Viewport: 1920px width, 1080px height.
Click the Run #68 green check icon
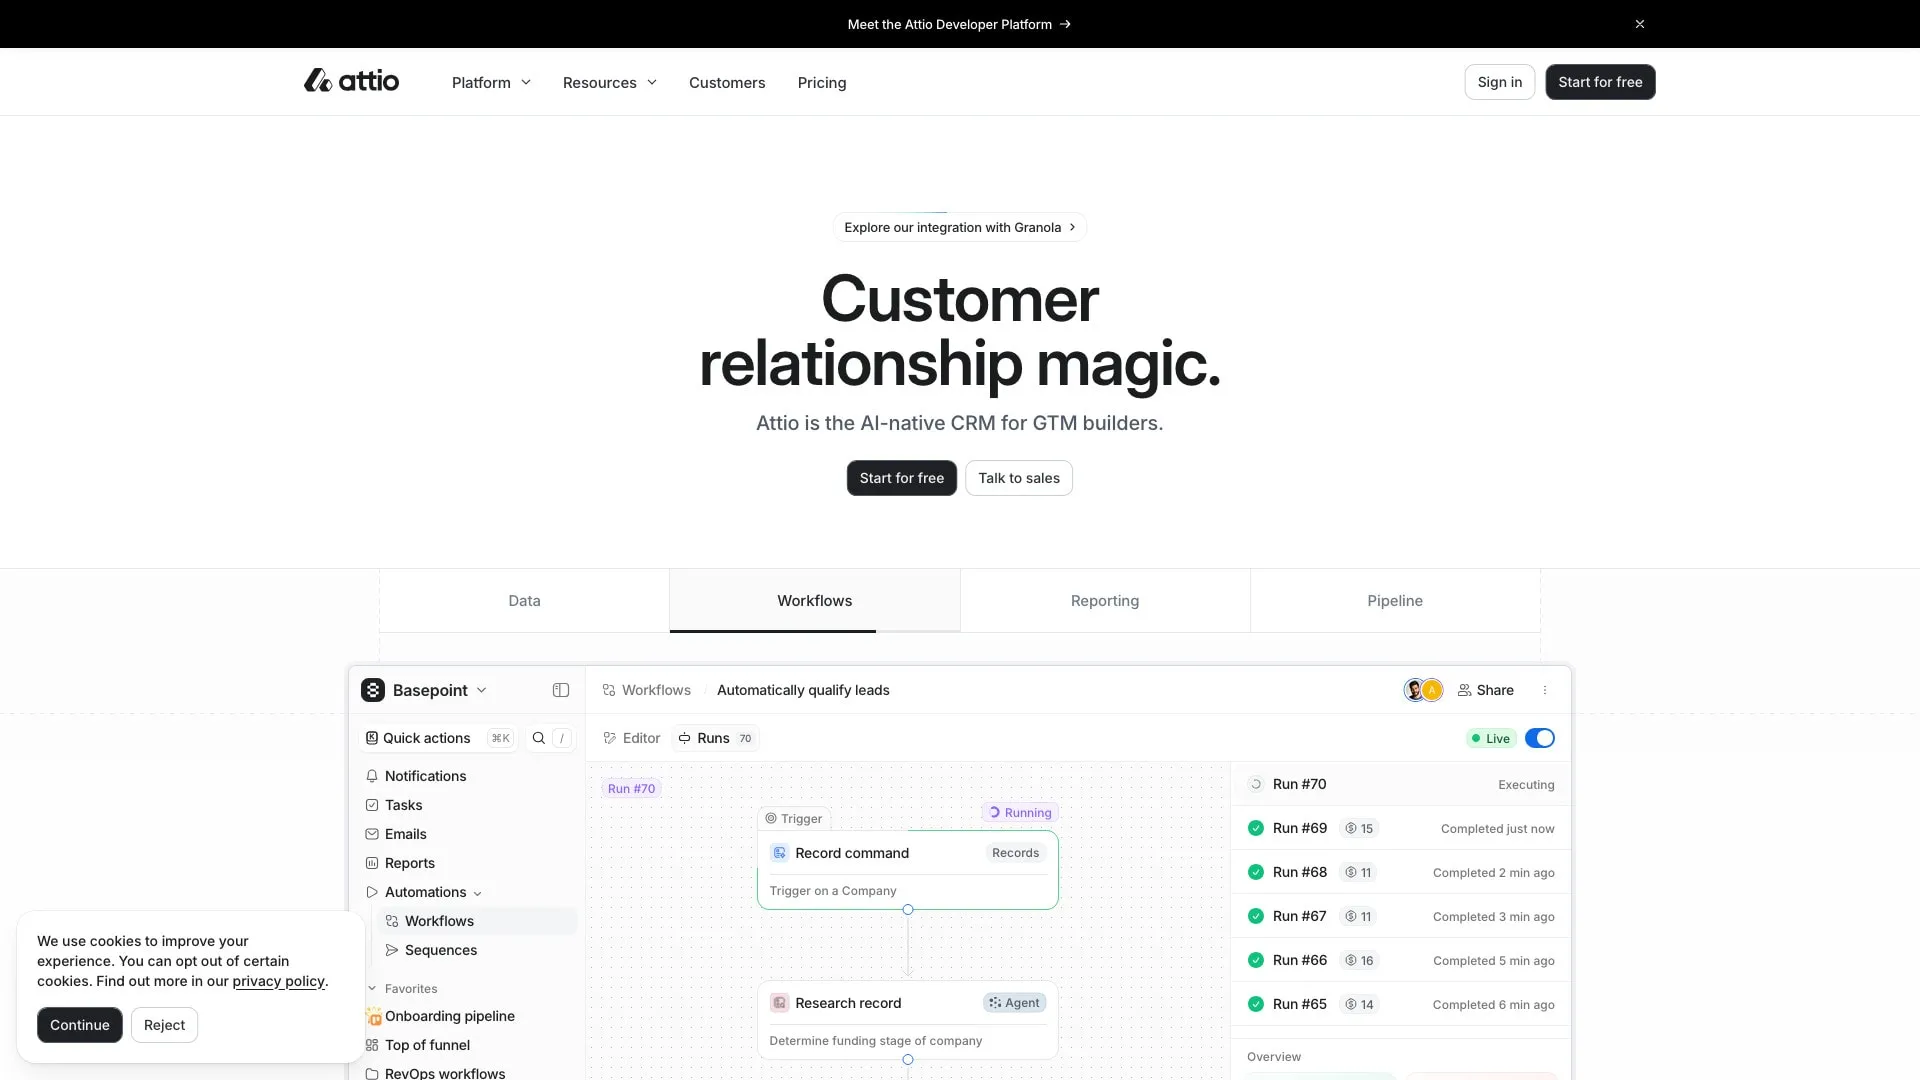(x=1256, y=872)
